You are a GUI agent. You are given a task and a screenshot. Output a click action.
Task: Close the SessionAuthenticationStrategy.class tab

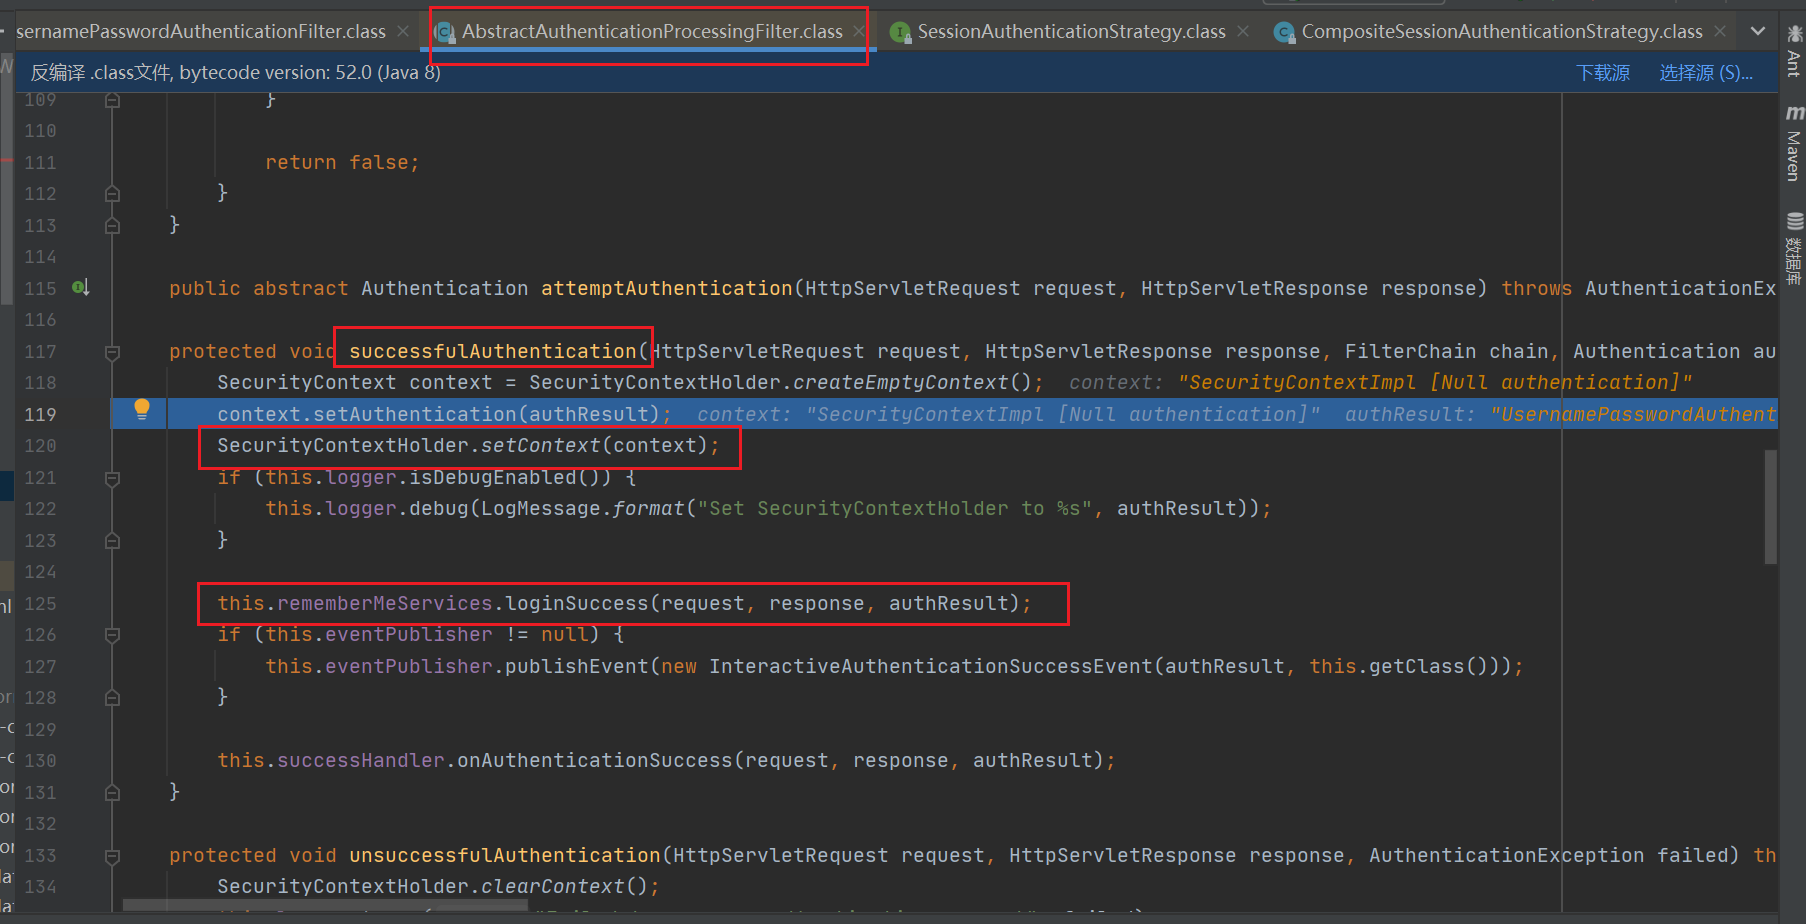(x=1243, y=31)
